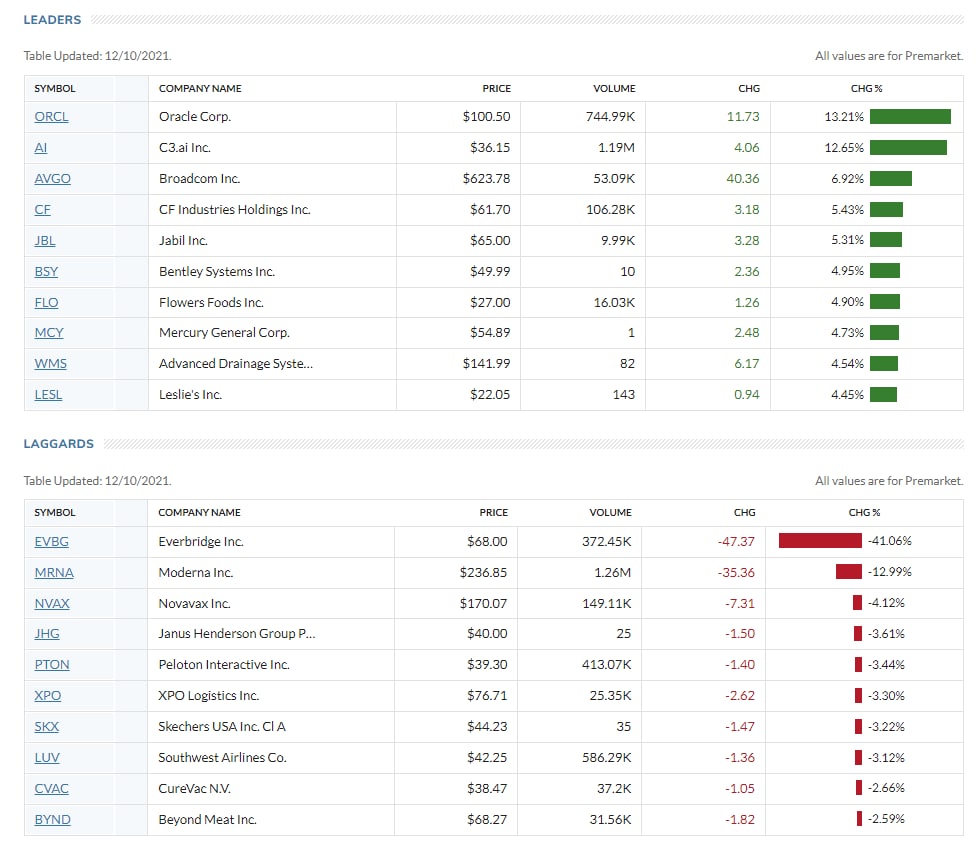Open the XPO symbol link
The image size is (978, 841).
pos(48,696)
